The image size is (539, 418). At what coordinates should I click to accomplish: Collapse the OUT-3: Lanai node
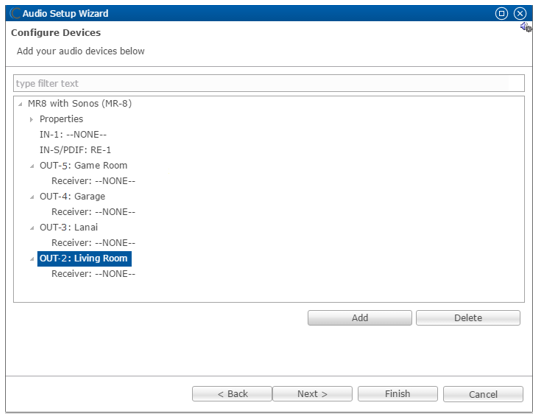32,228
